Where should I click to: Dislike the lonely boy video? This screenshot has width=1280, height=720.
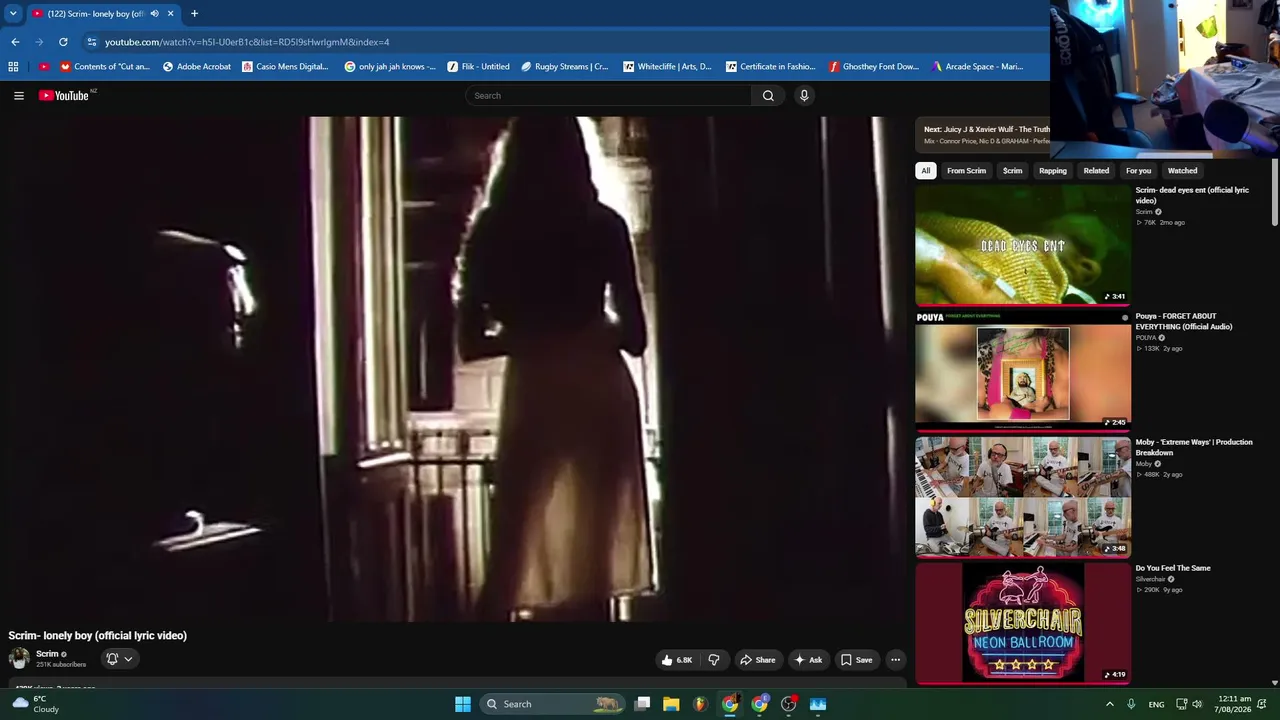(x=714, y=660)
